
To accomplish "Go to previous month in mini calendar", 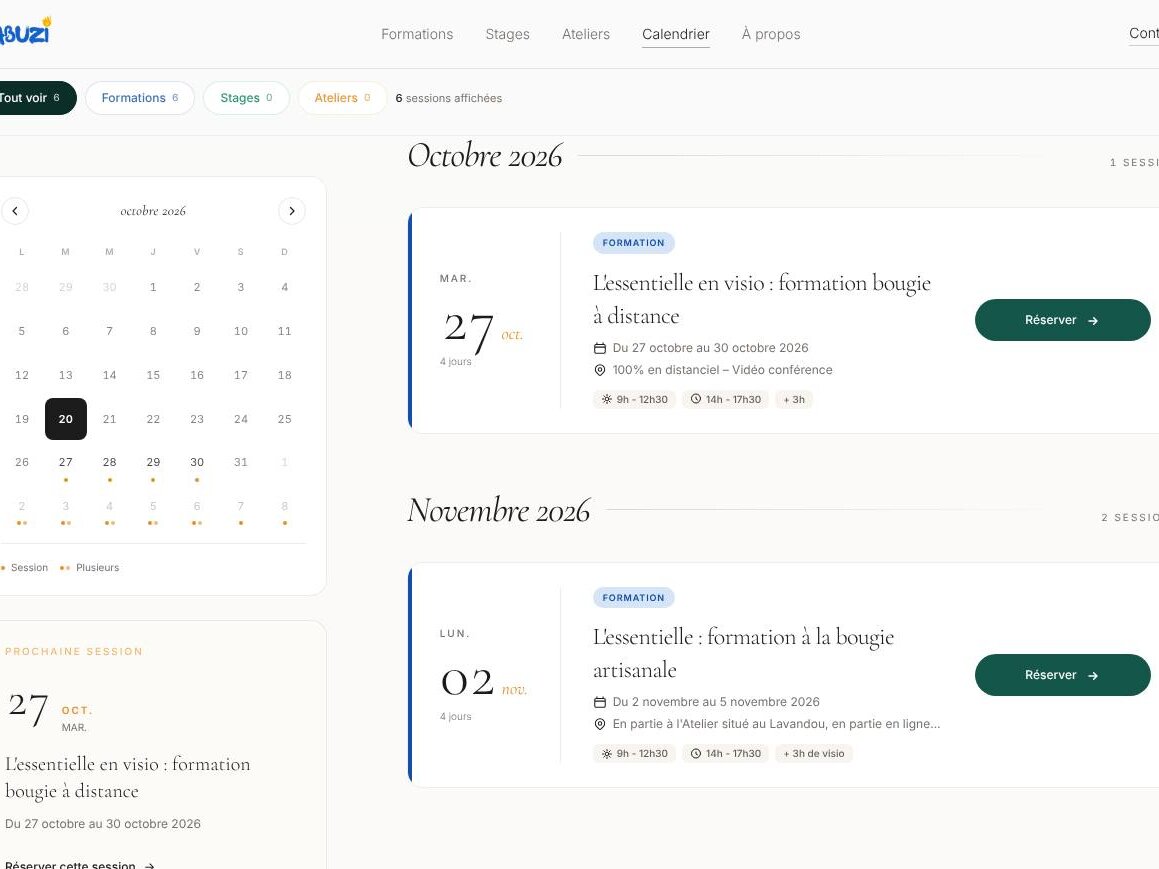I will pyautogui.click(x=15, y=211).
